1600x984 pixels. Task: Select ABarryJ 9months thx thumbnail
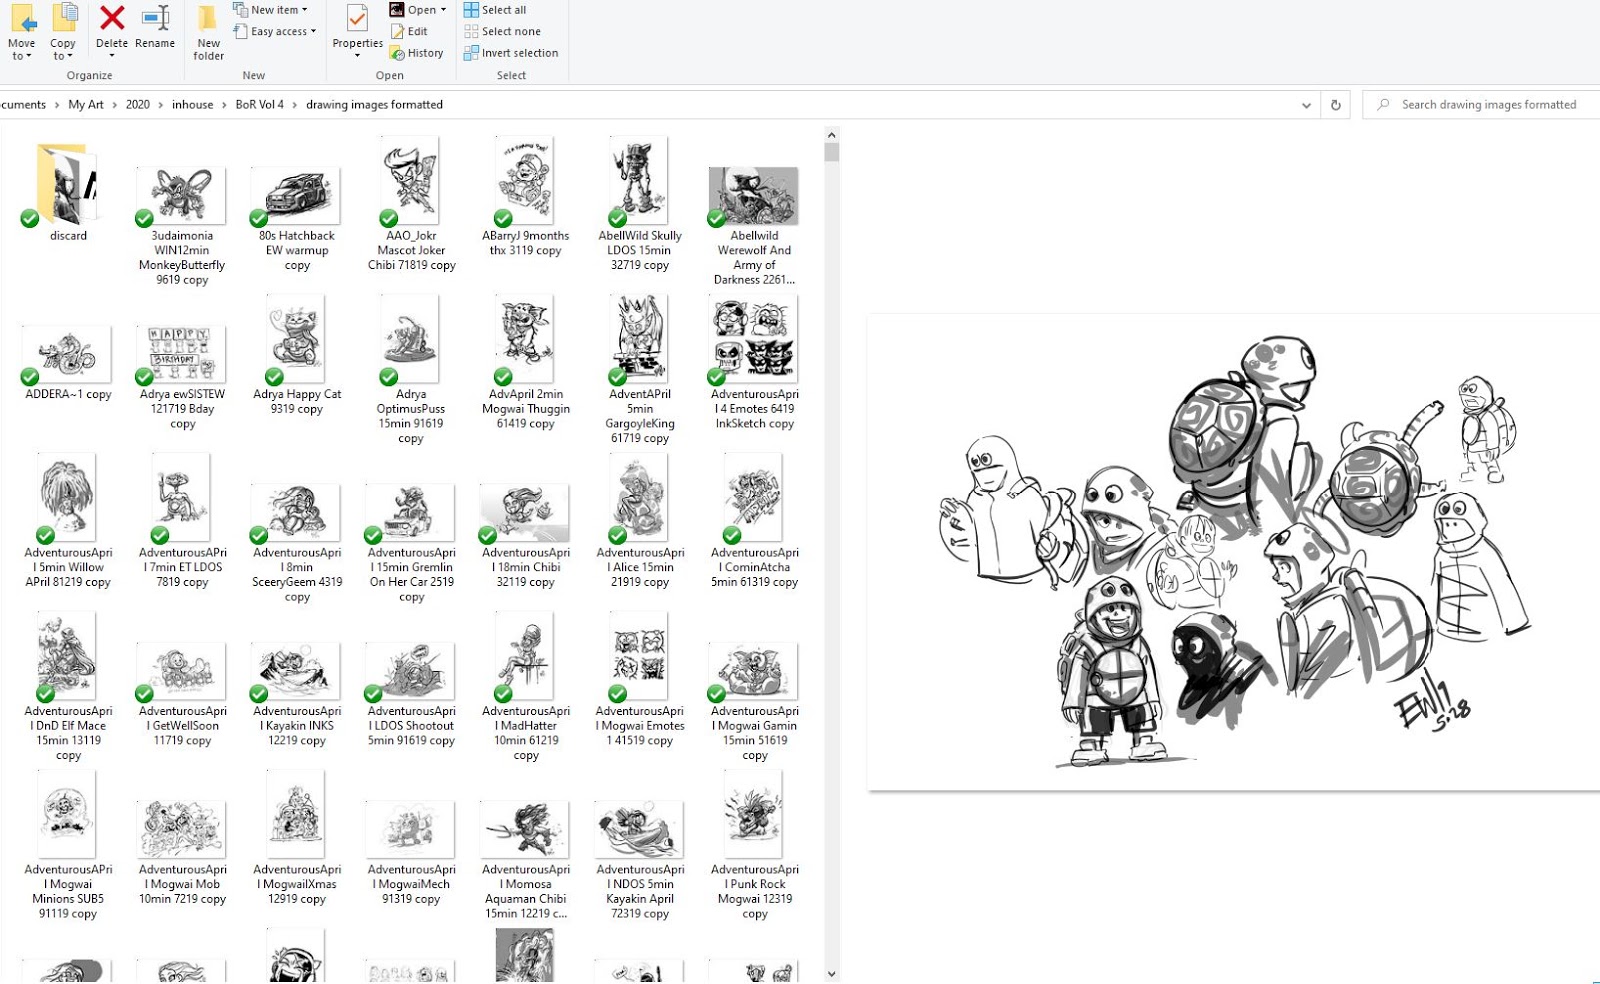point(525,181)
